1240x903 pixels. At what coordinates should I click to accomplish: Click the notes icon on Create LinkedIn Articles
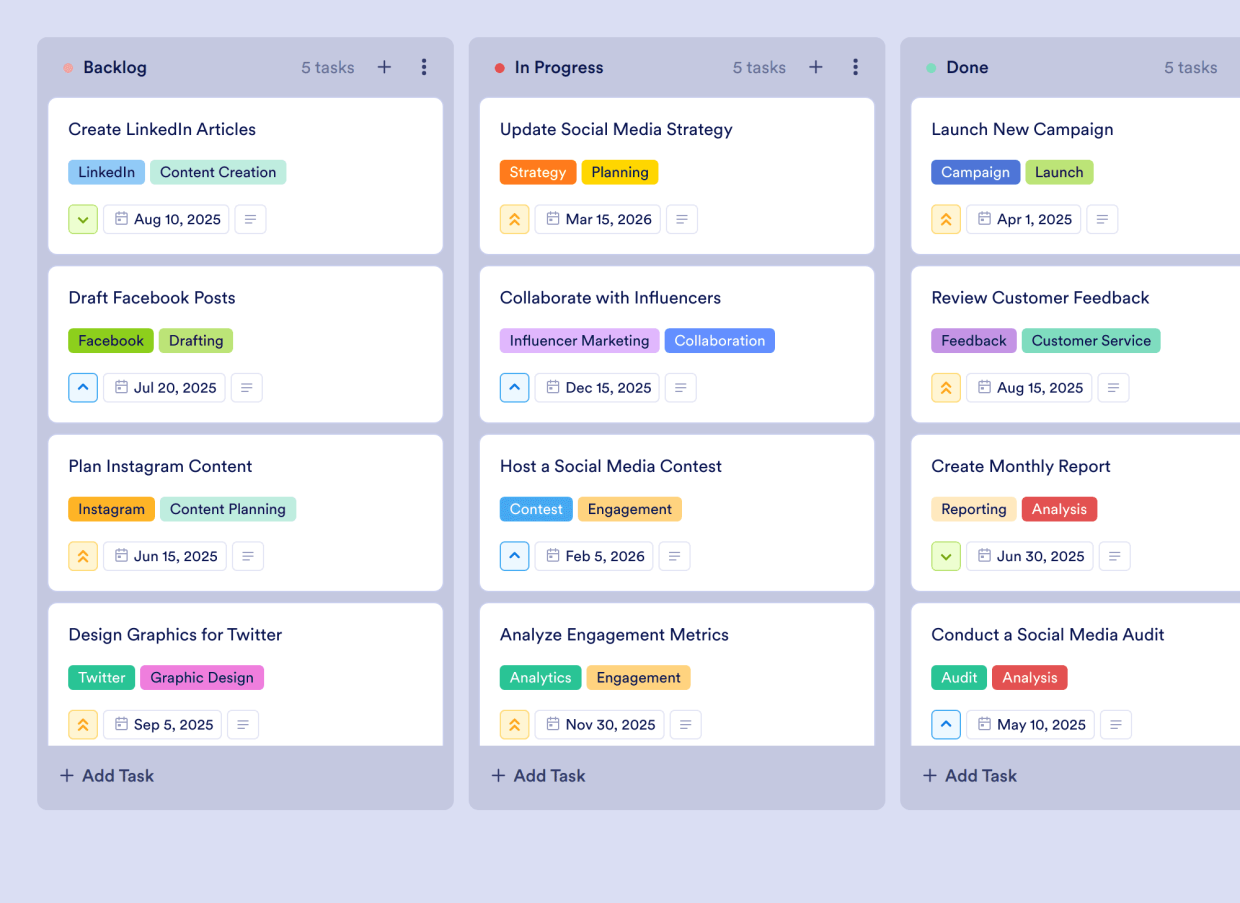click(x=250, y=219)
